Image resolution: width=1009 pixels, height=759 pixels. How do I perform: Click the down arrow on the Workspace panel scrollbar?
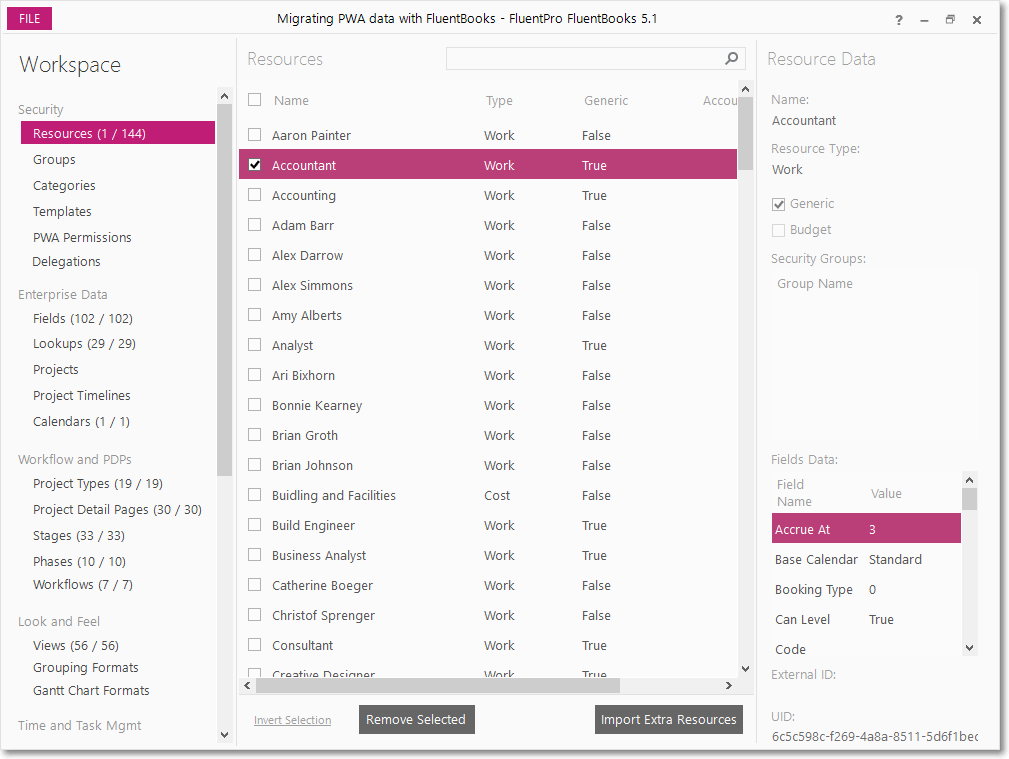(x=224, y=735)
